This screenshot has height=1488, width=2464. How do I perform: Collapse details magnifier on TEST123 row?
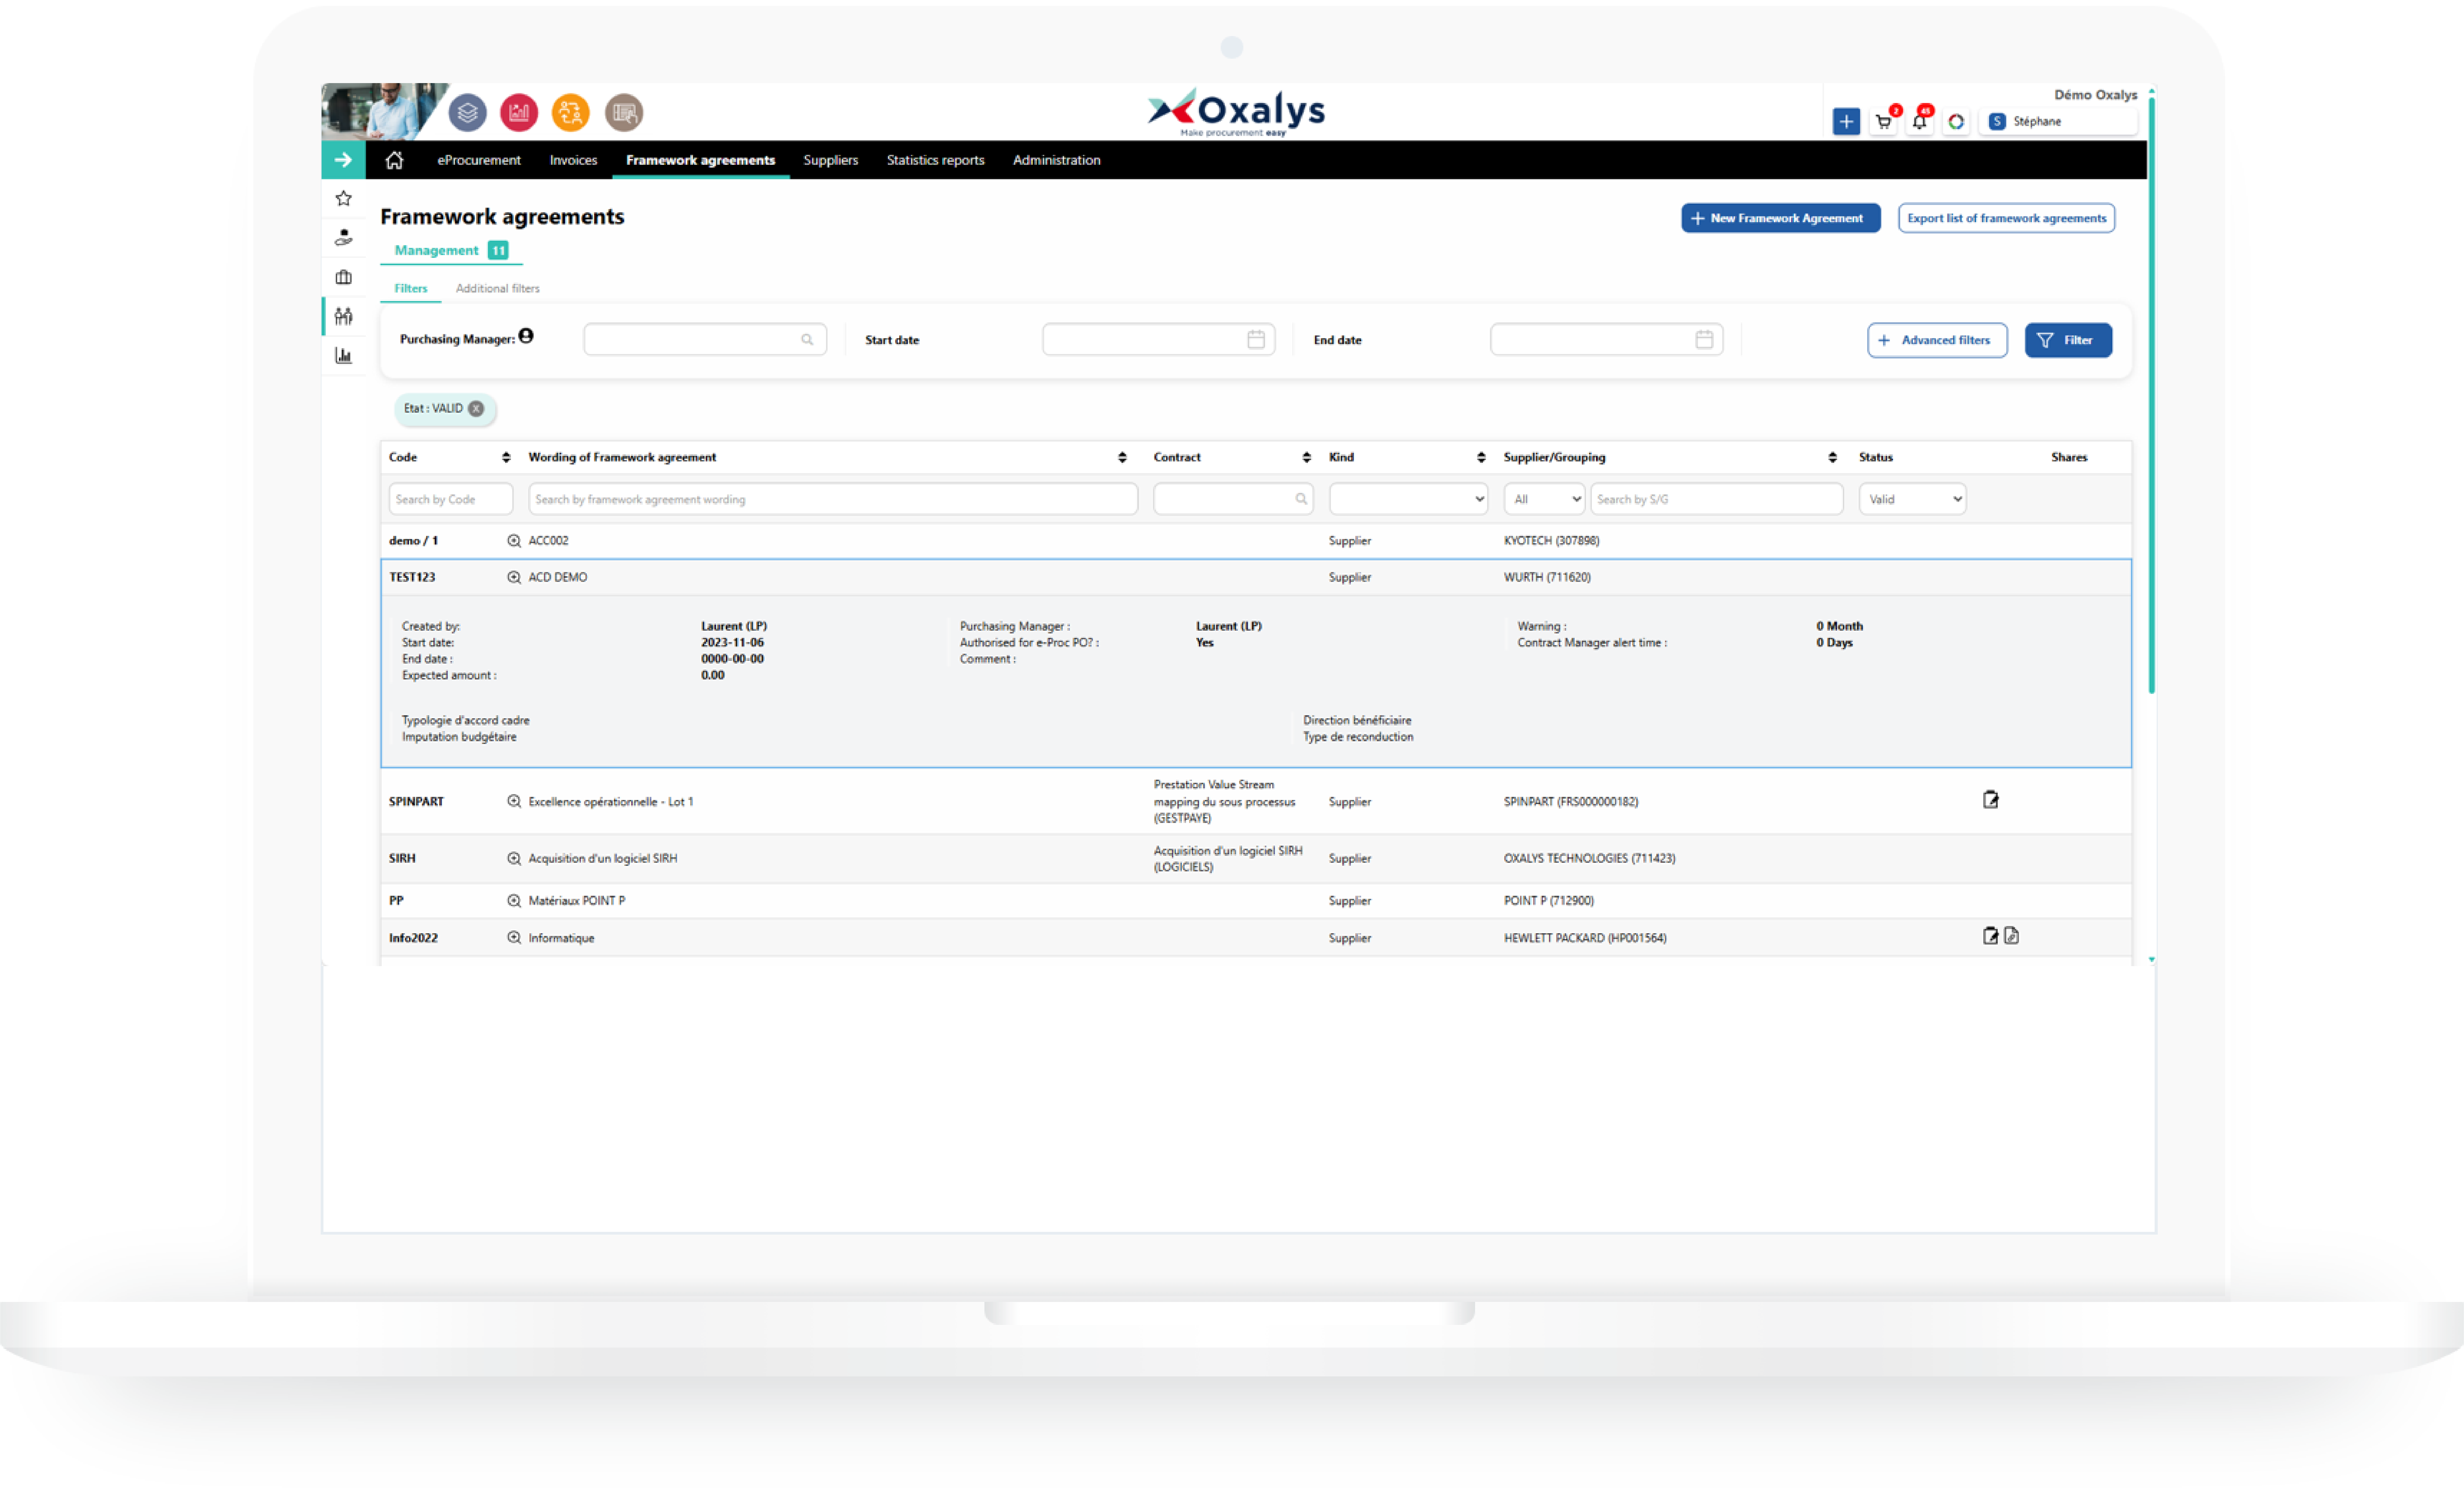[514, 577]
